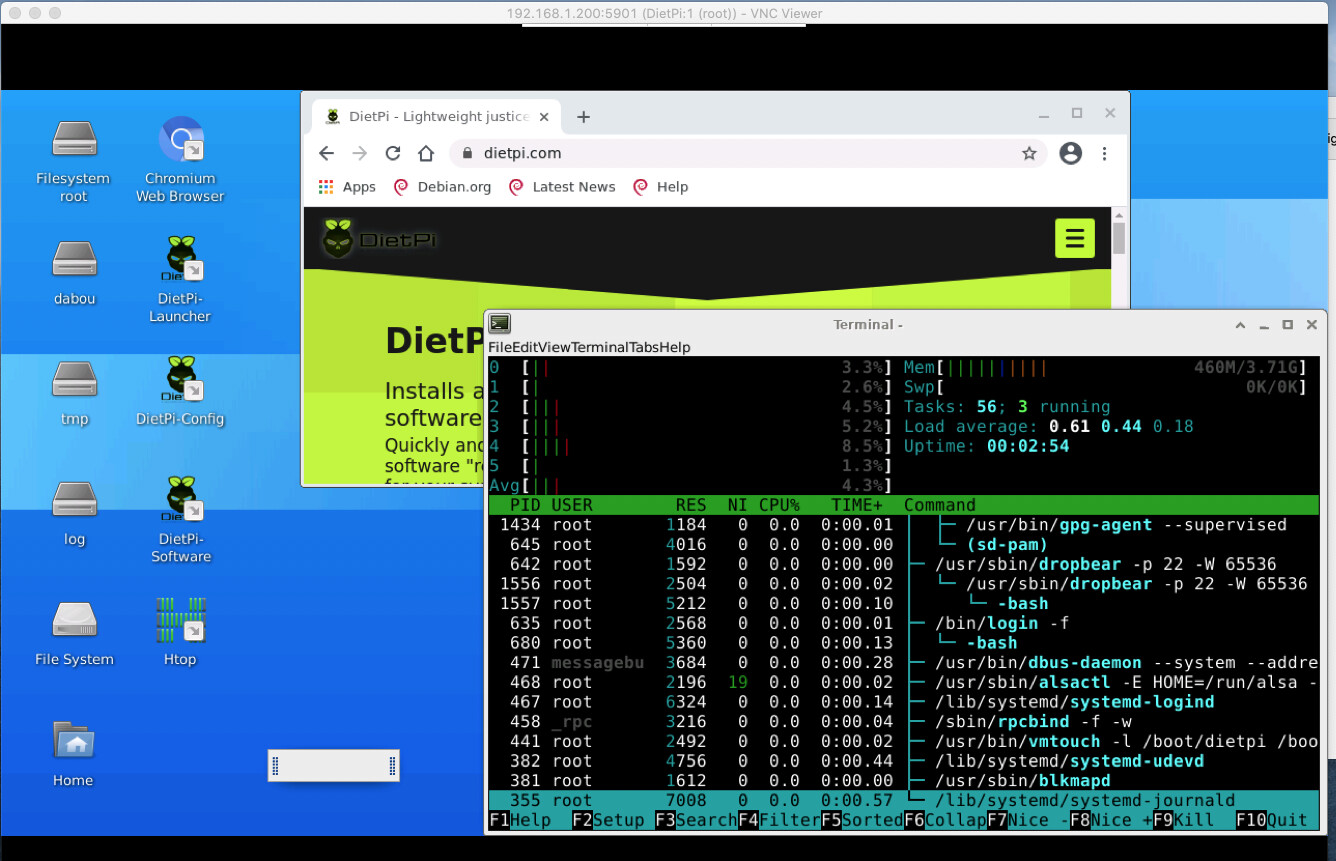Click htop F5 Sorted button

click(862, 820)
